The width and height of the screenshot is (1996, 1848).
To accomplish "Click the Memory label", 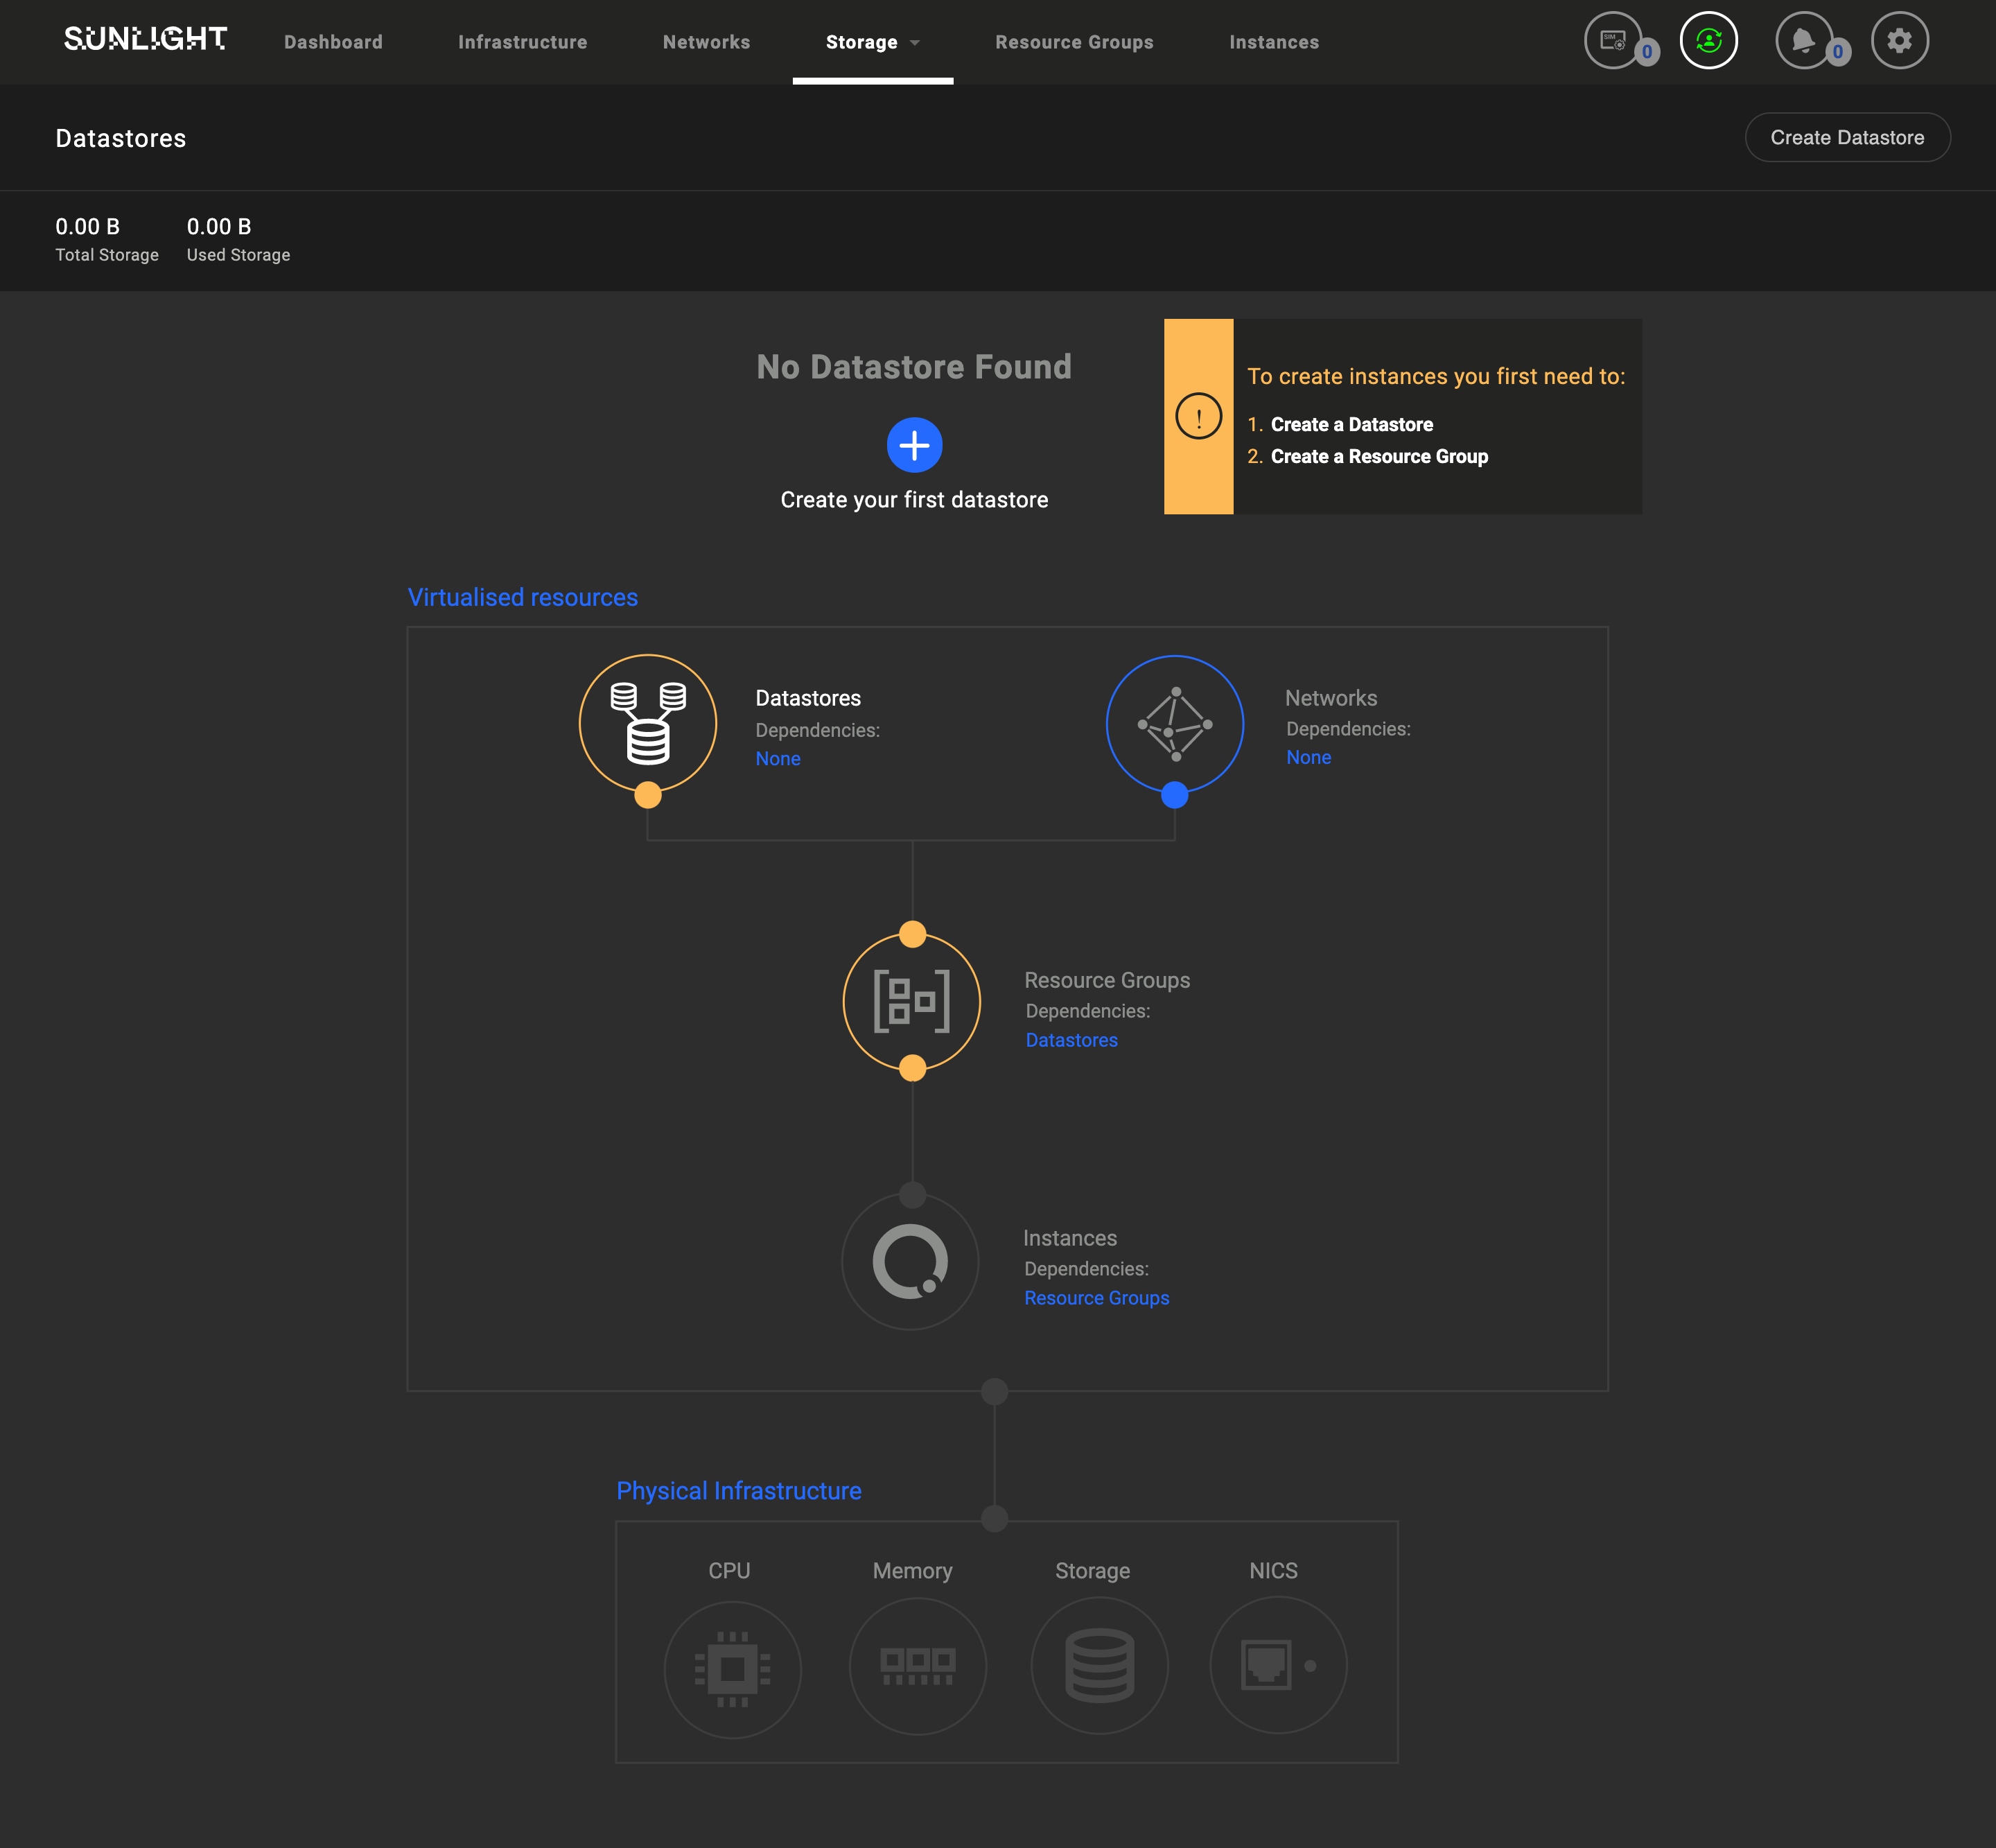I will (912, 1571).
